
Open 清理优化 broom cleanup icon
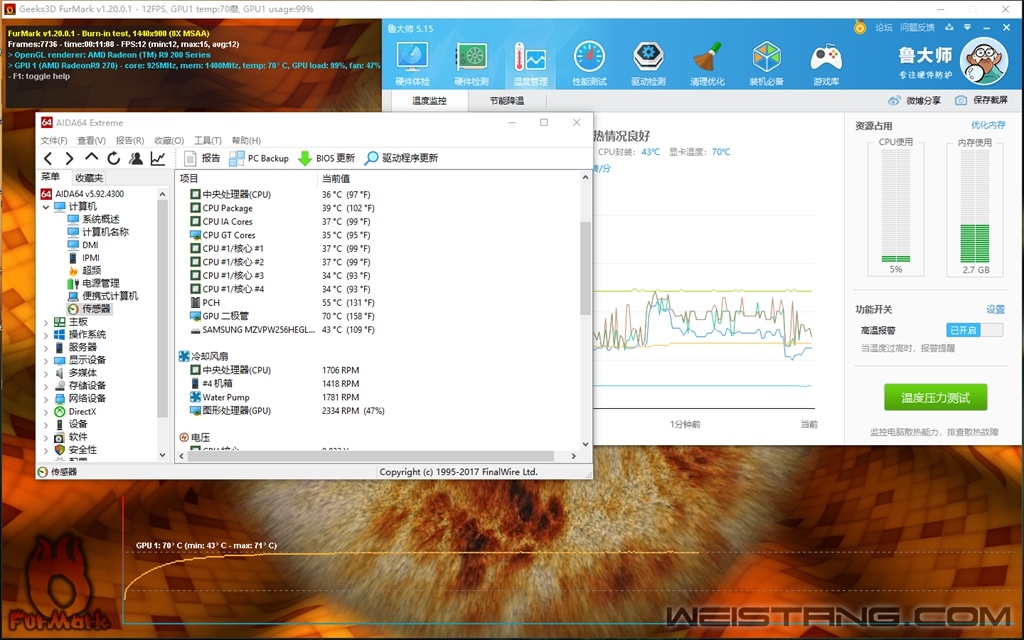(707, 63)
